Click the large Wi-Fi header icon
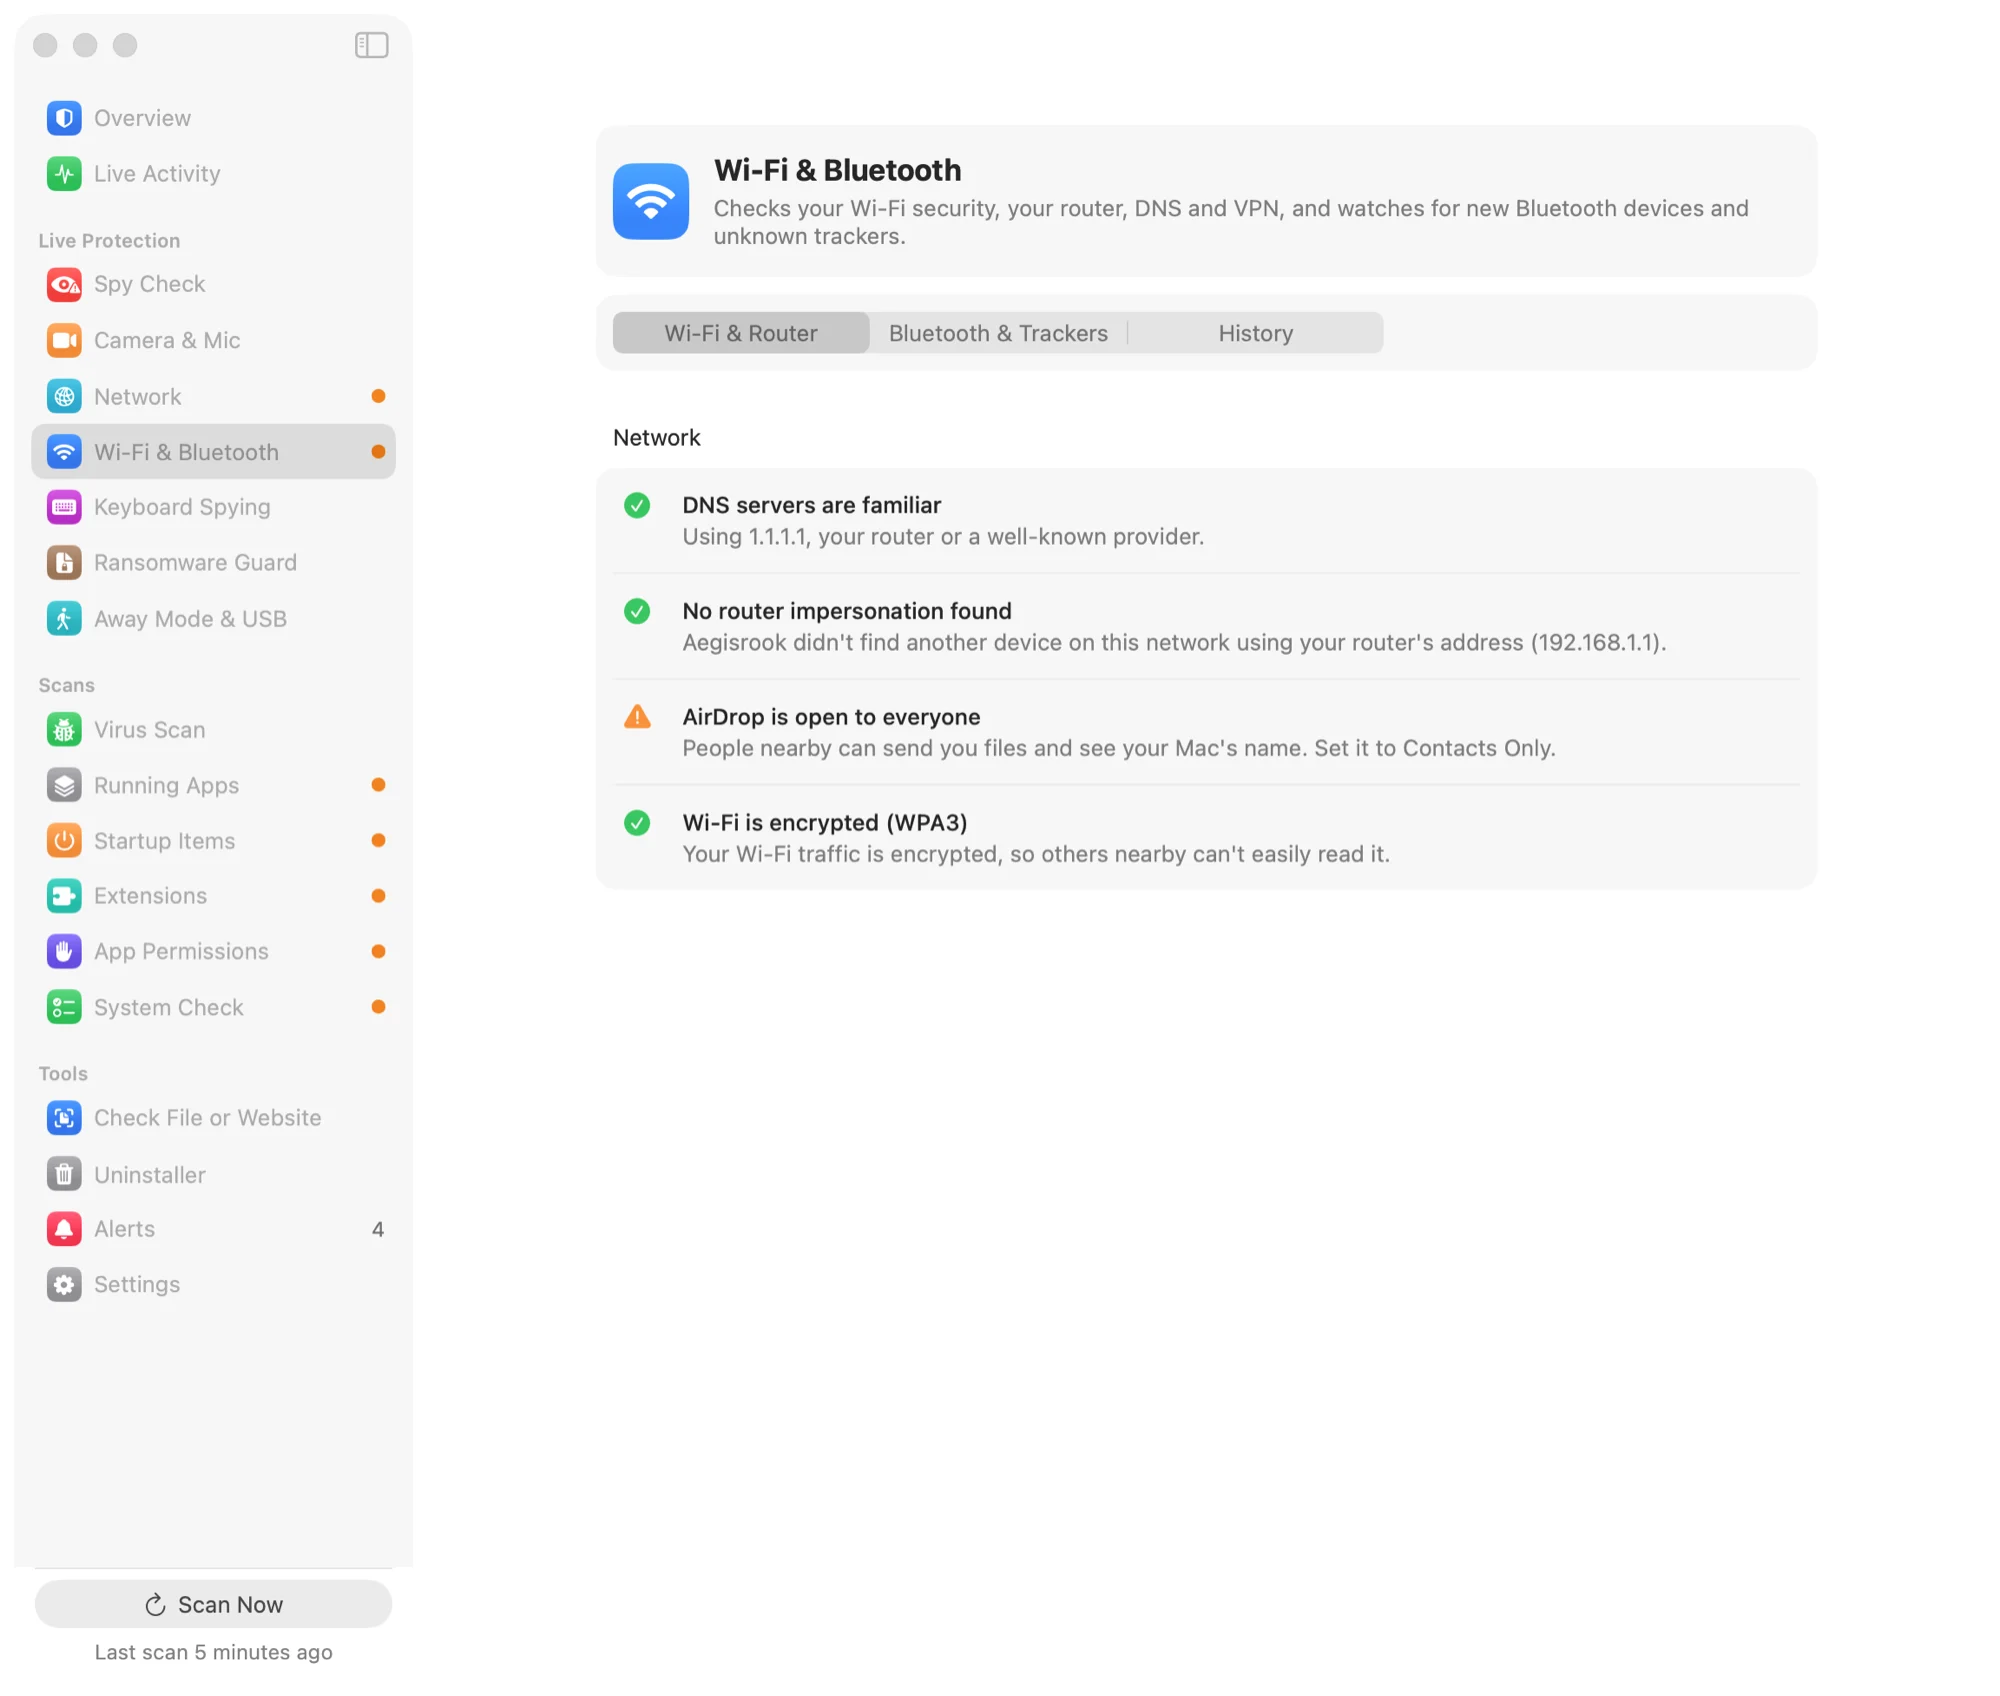Screen dimensions: 2000x1696 point(651,201)
